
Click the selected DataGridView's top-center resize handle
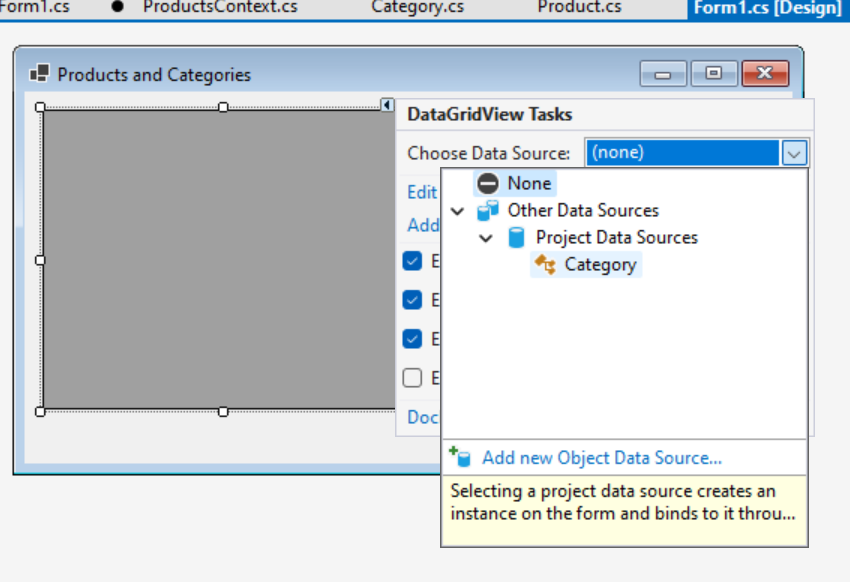[222, 106]
